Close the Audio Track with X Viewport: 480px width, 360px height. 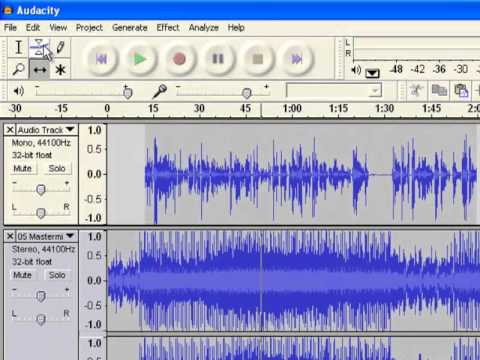coord(10,130)
